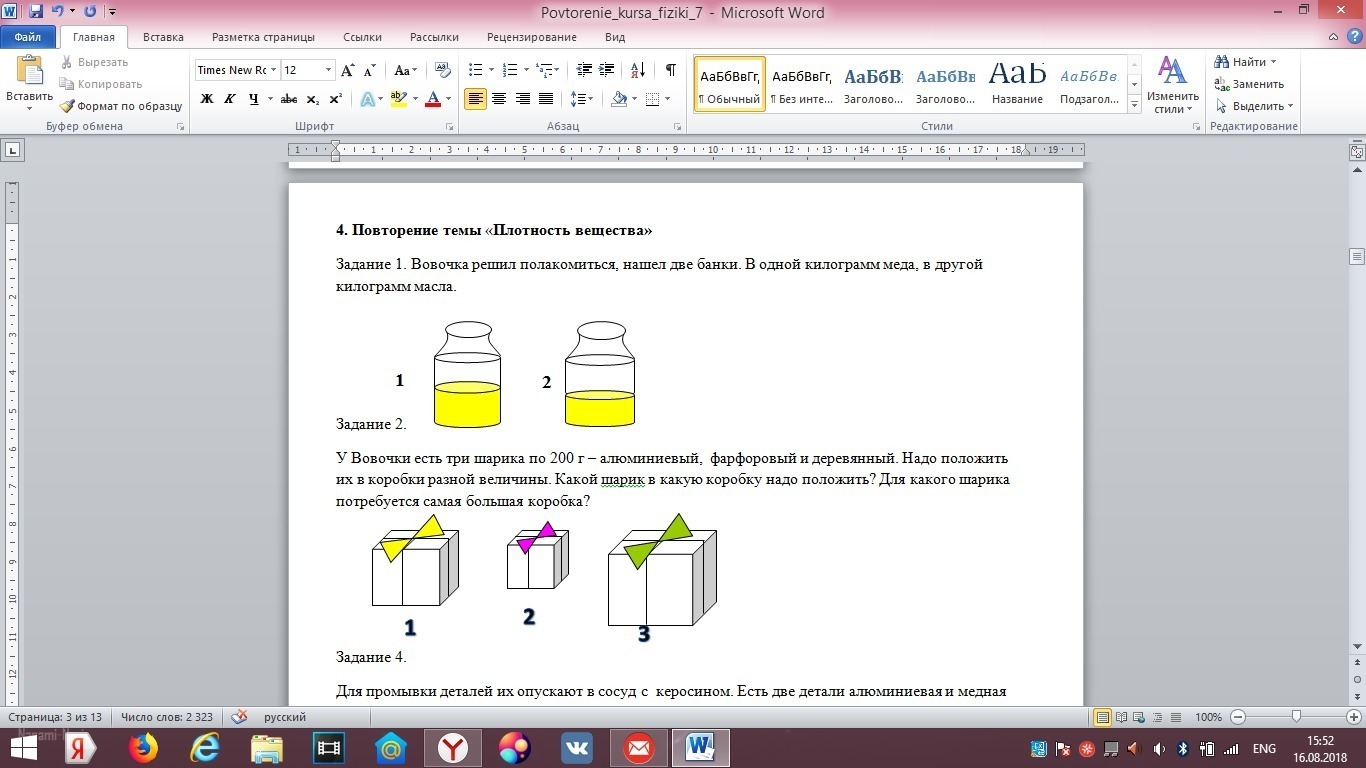This screenshot has width=1366, height=768.
Task: Click the sort text icon
Action: 637,70
